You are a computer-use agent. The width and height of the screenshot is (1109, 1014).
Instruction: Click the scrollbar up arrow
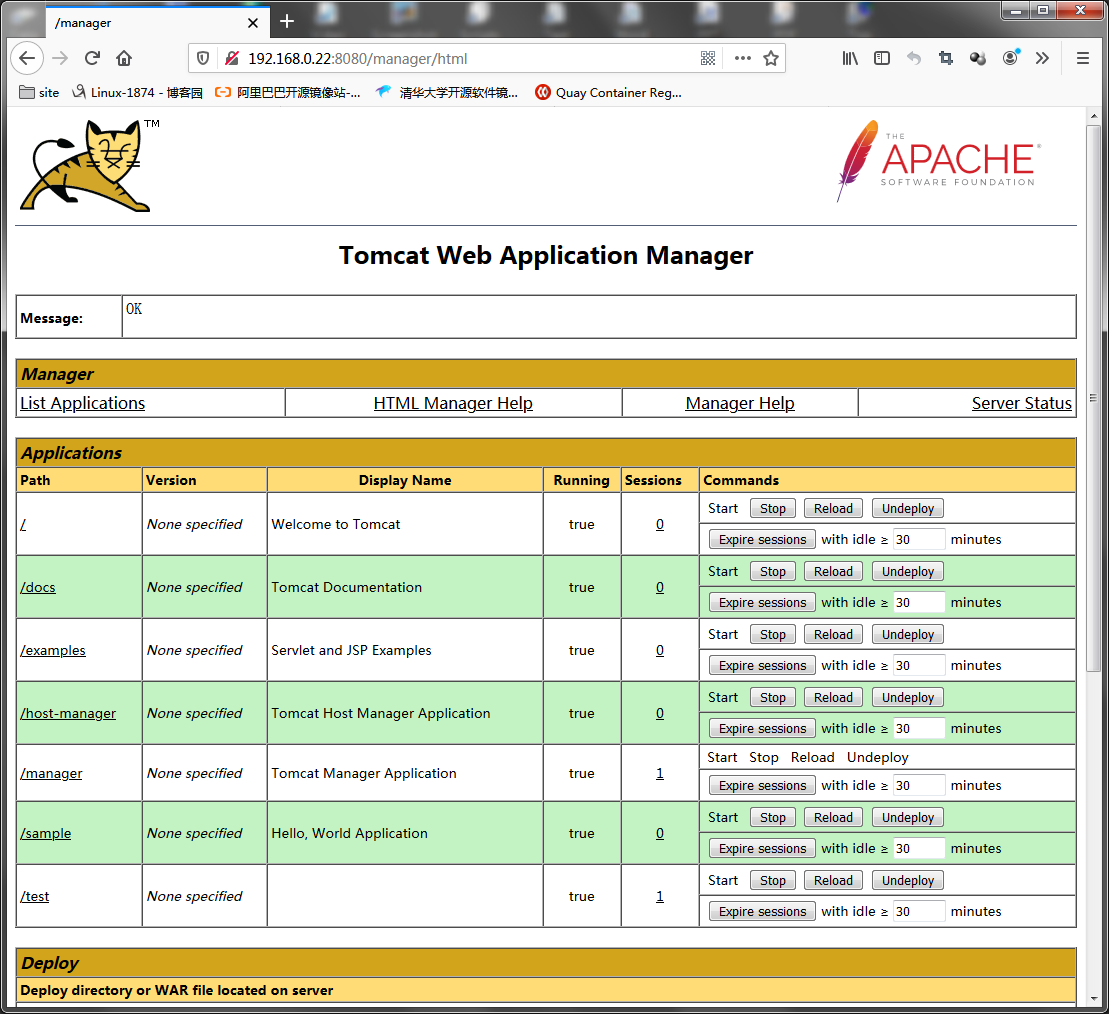1093,116
